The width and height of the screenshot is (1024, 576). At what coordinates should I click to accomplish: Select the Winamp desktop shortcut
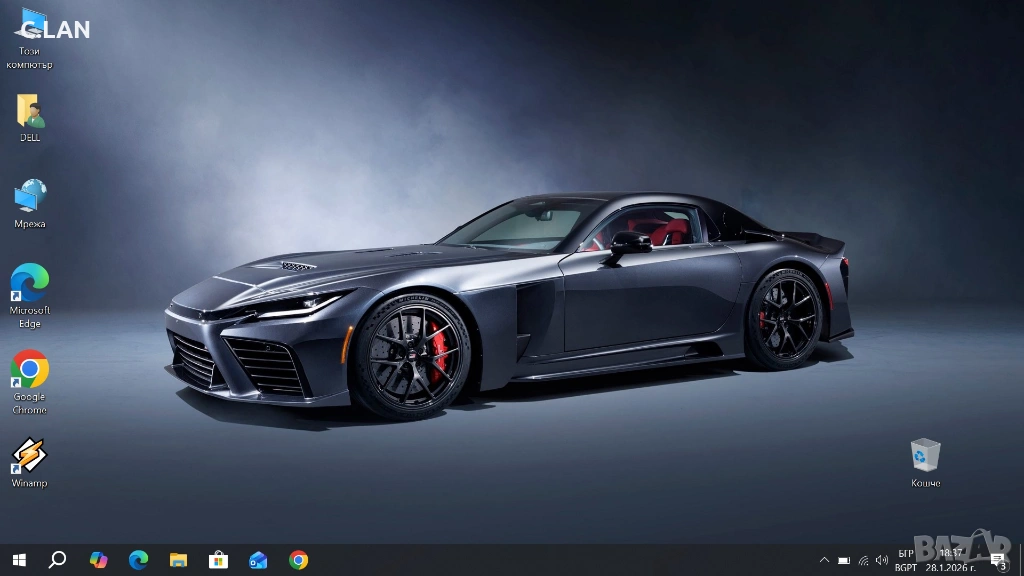[x=29, y=458]
